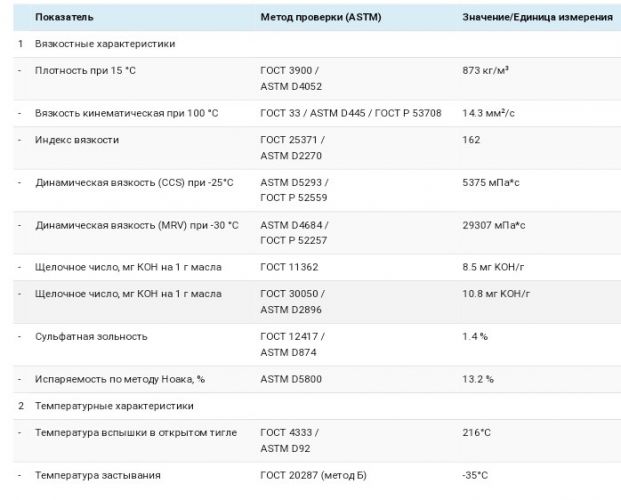Click the pour point value '-35°C'
The height and width of the screenshot is (500, 621).
(476, 475)
